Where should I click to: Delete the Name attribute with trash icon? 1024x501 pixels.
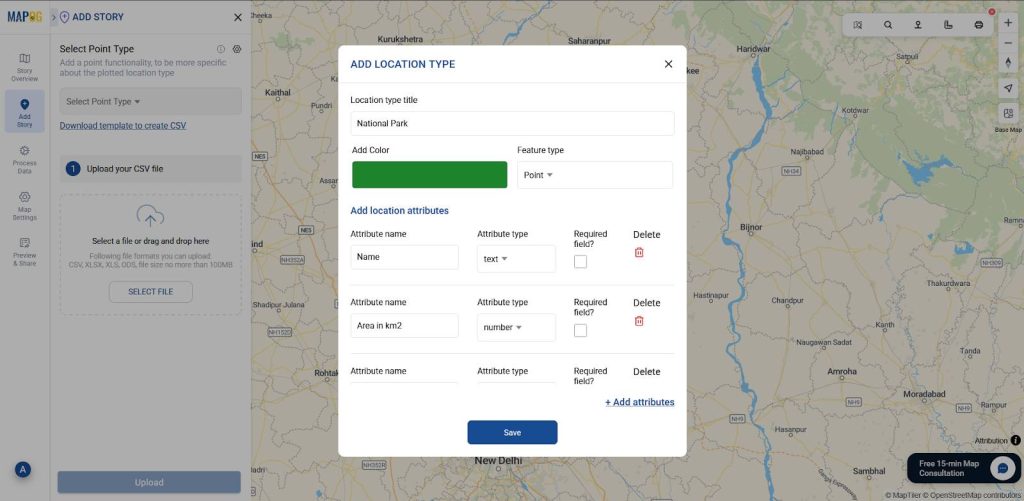639,252
